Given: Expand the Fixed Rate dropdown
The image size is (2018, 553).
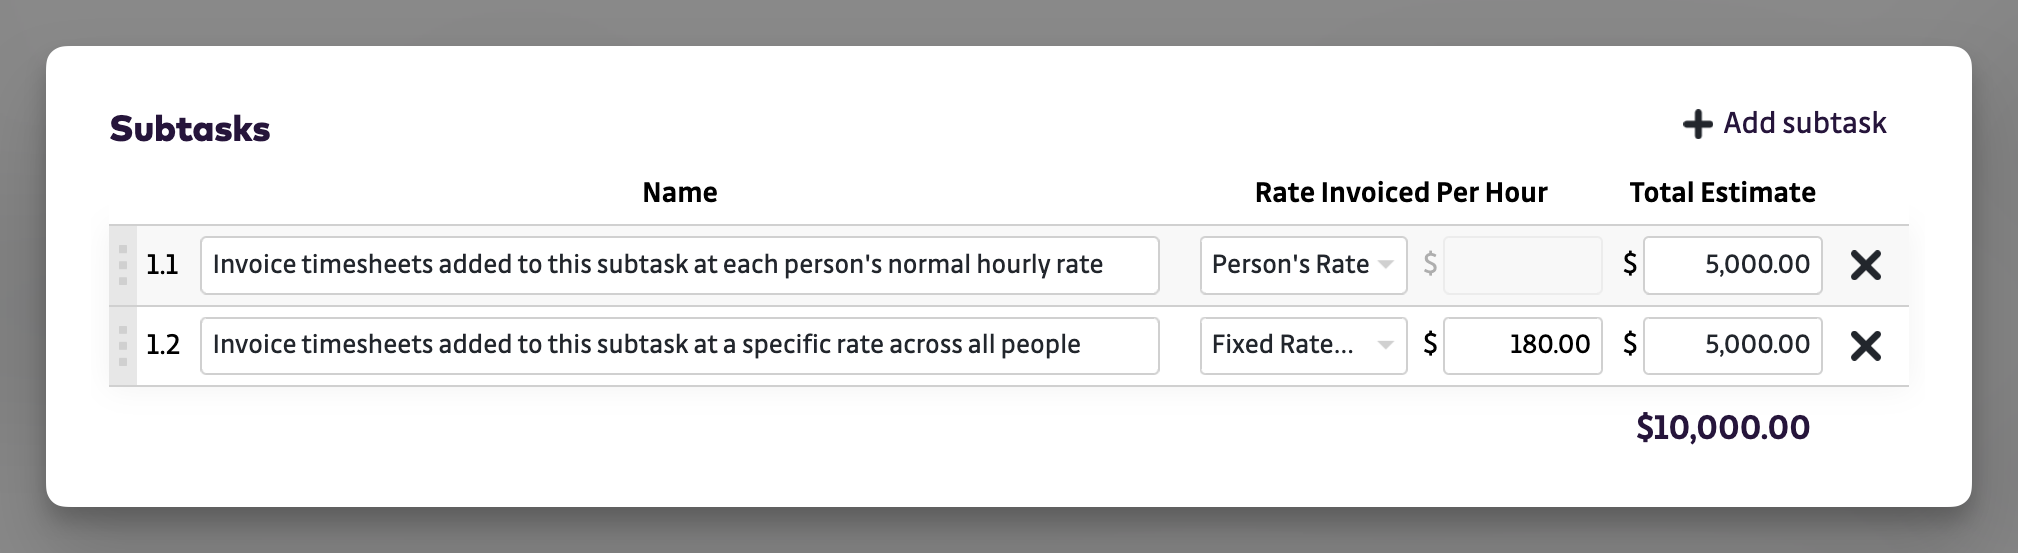Looking at the screenshot, I should pyautogui.click(x=1302, y=346).
